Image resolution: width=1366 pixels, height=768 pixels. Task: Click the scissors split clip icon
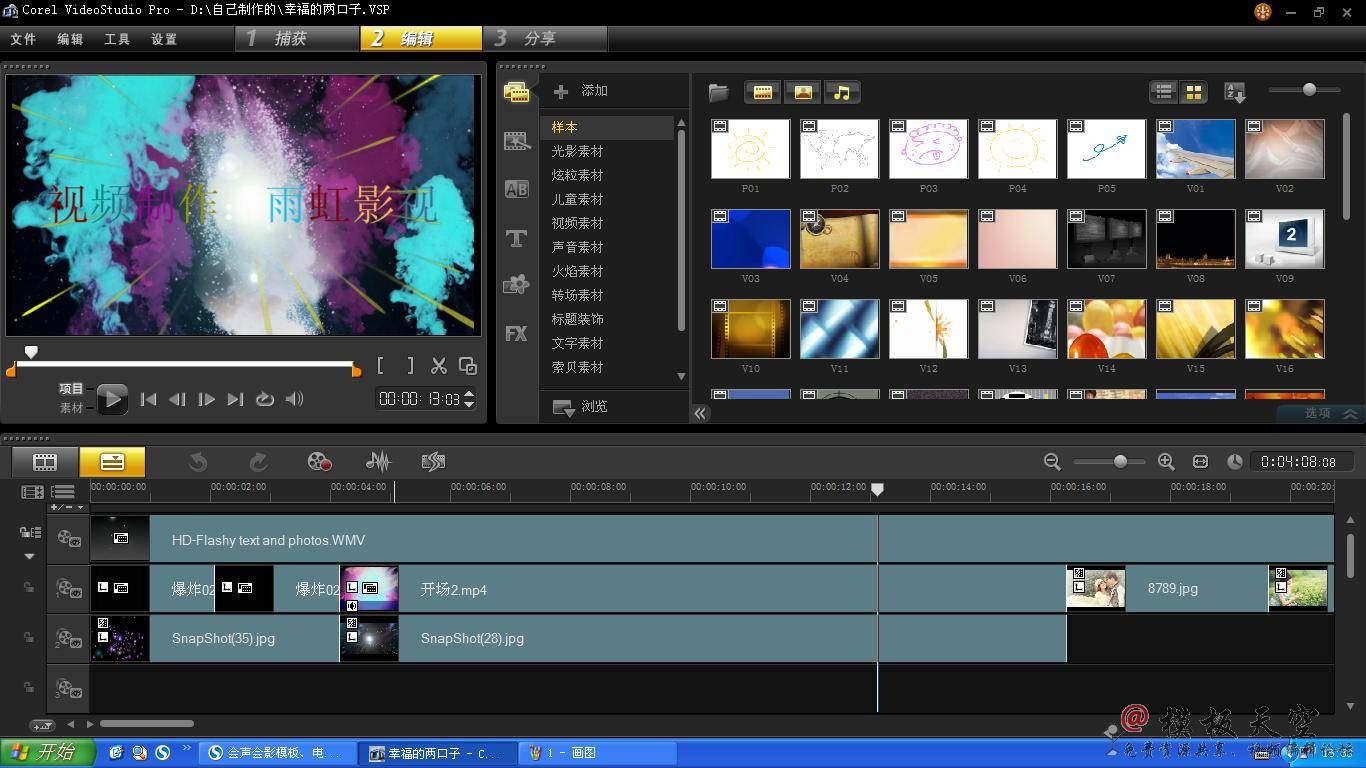[x=438, y=366]
